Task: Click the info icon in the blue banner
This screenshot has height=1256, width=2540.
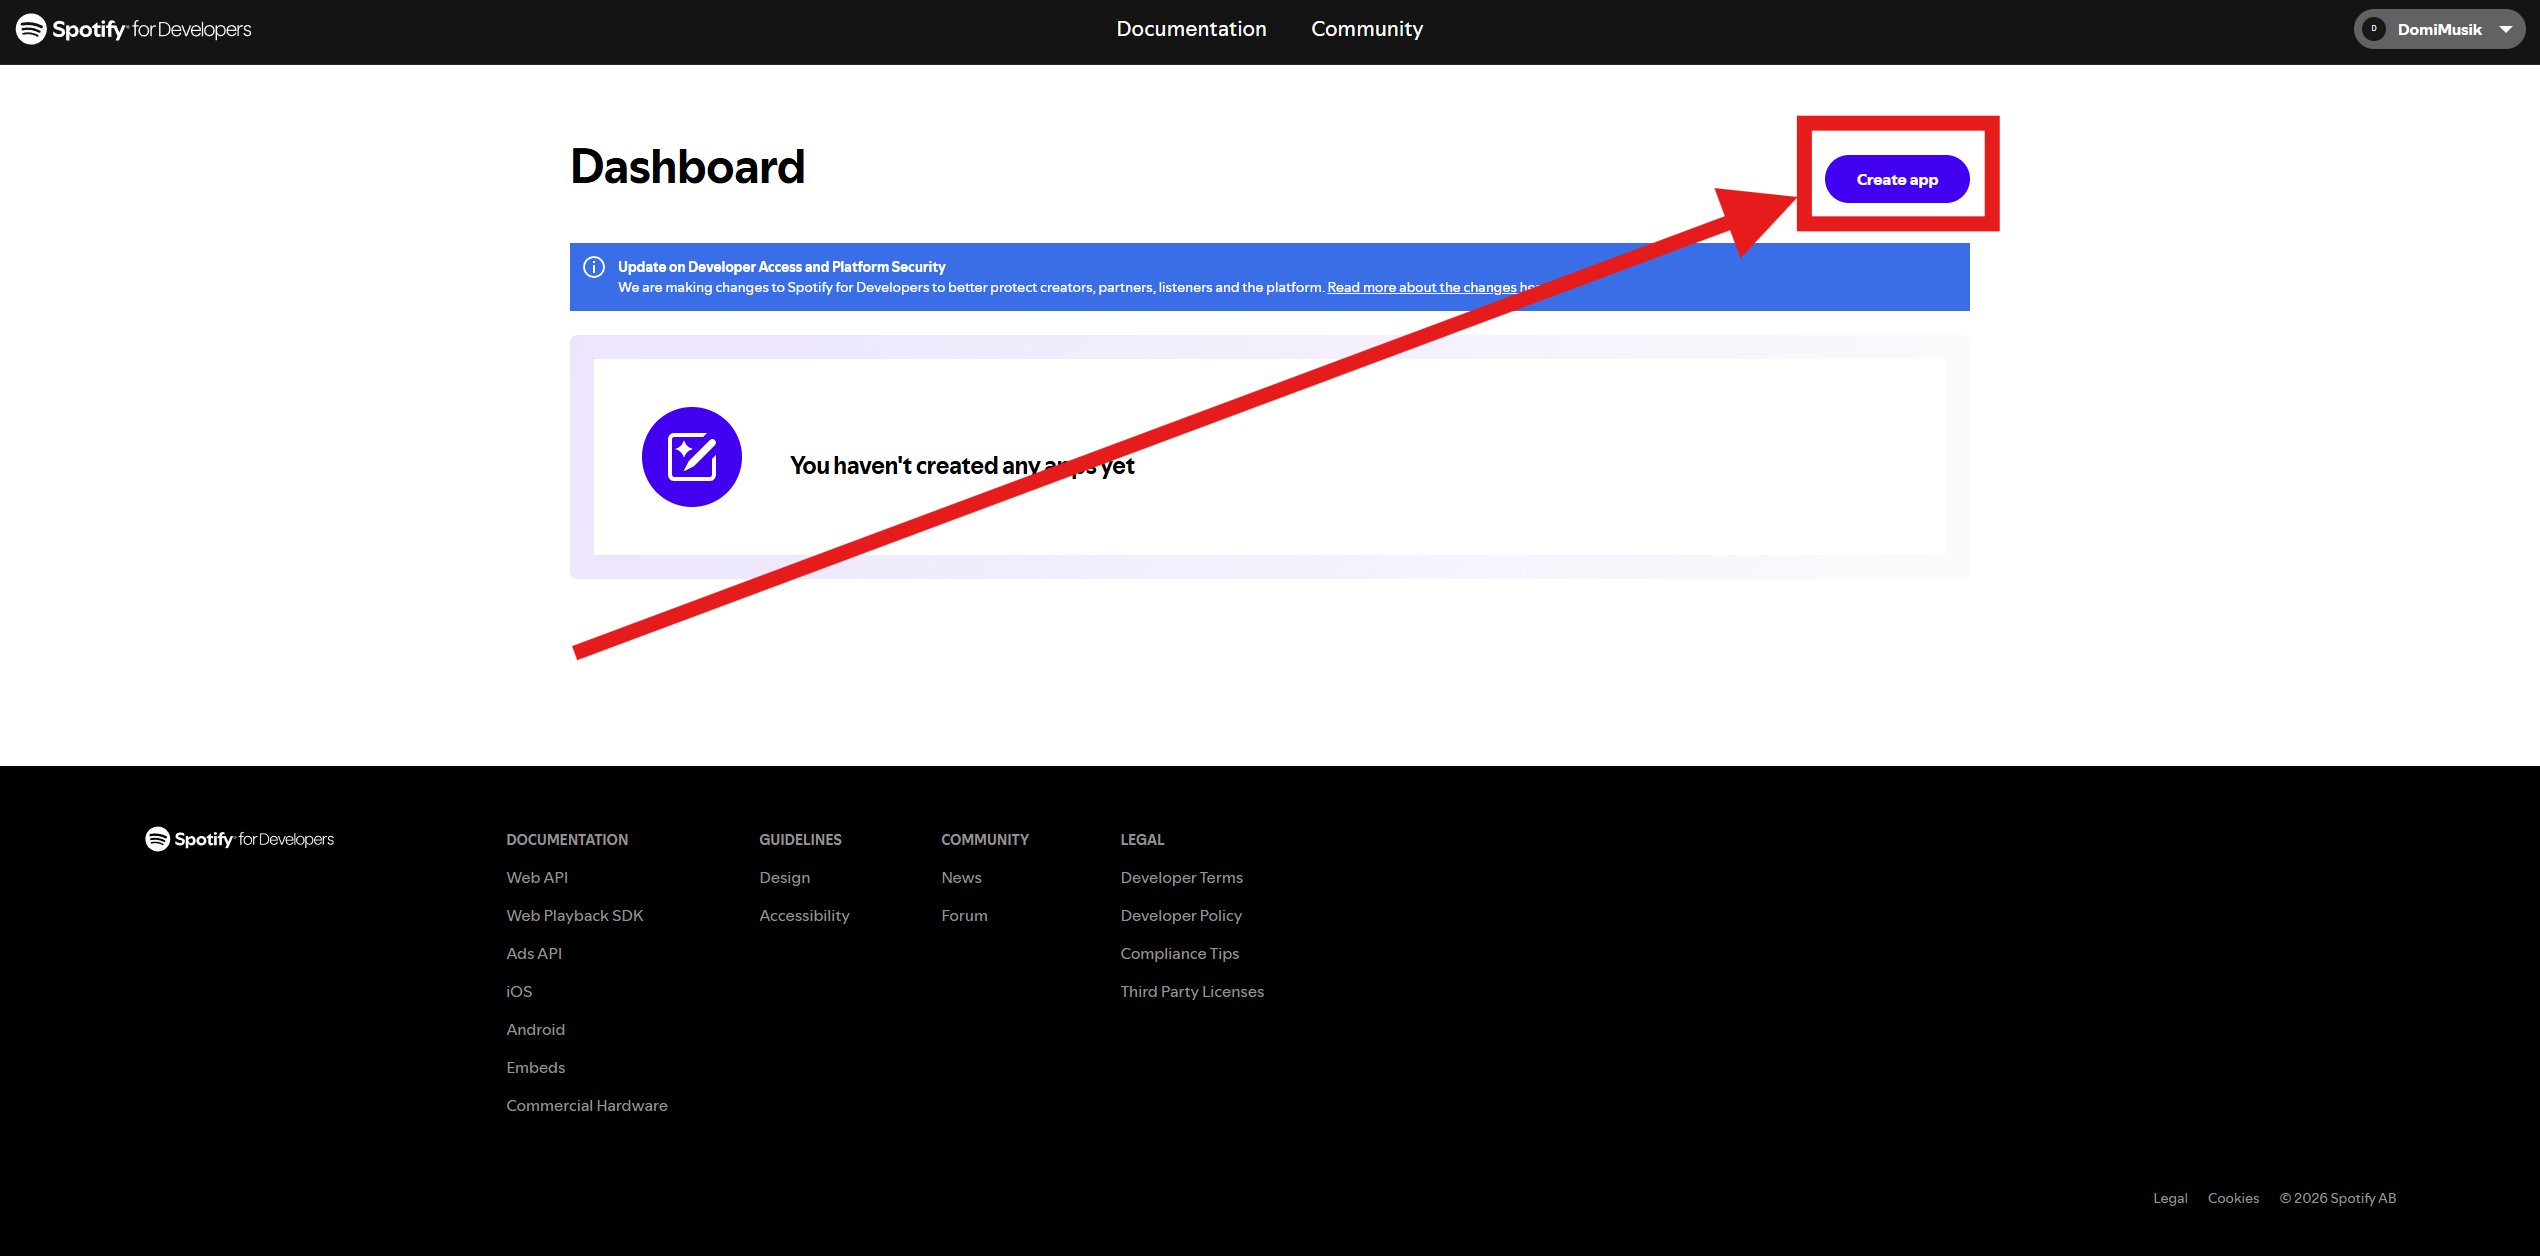Action: pos(594,267)
